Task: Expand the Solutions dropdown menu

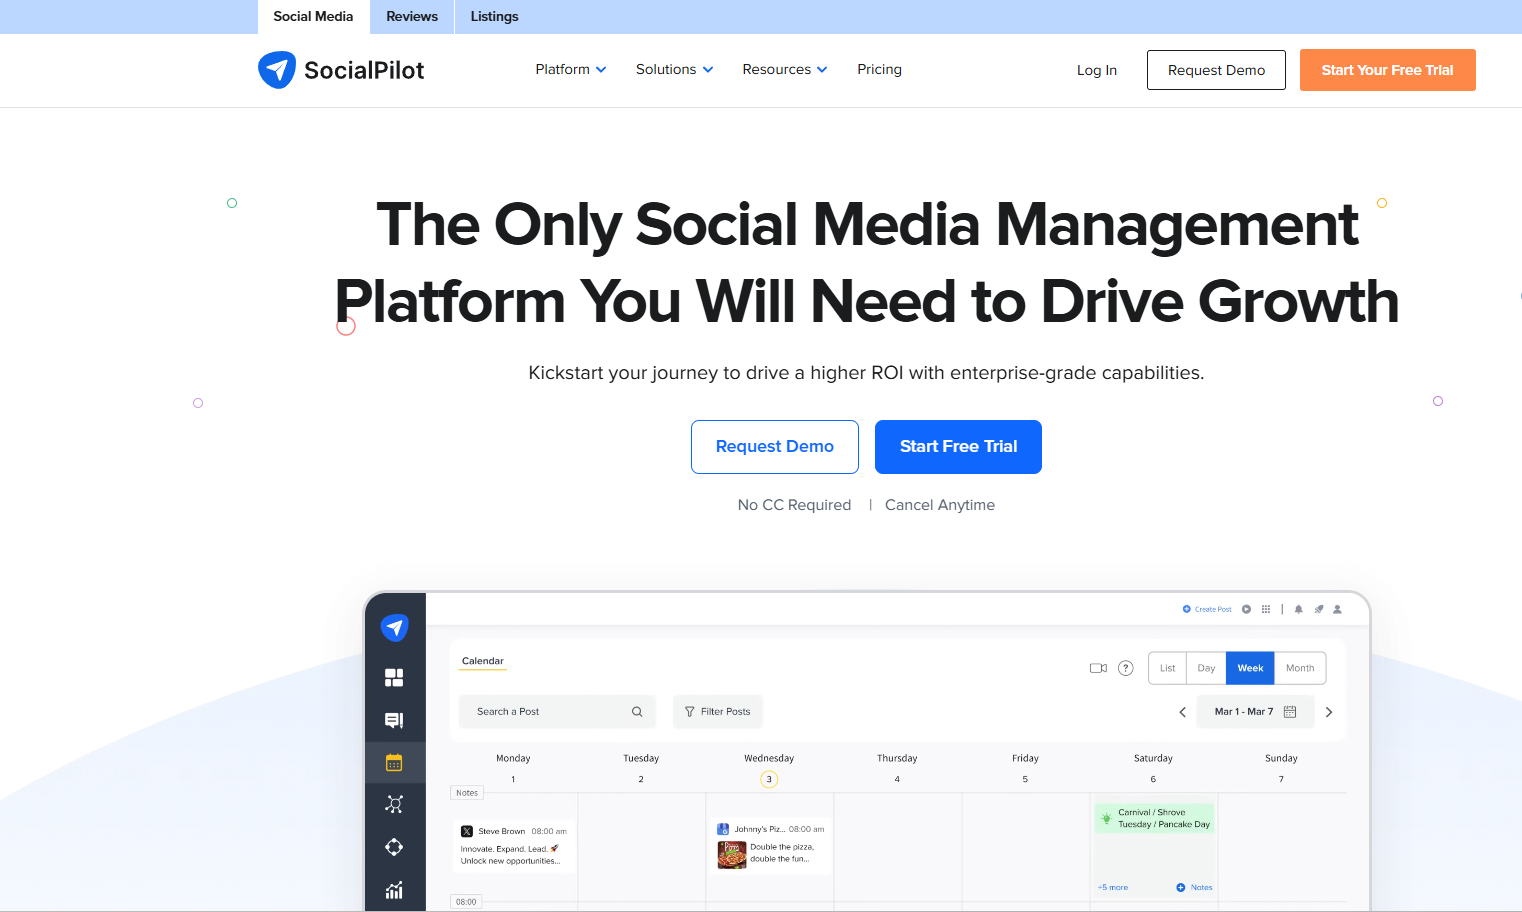Action: 674,69
